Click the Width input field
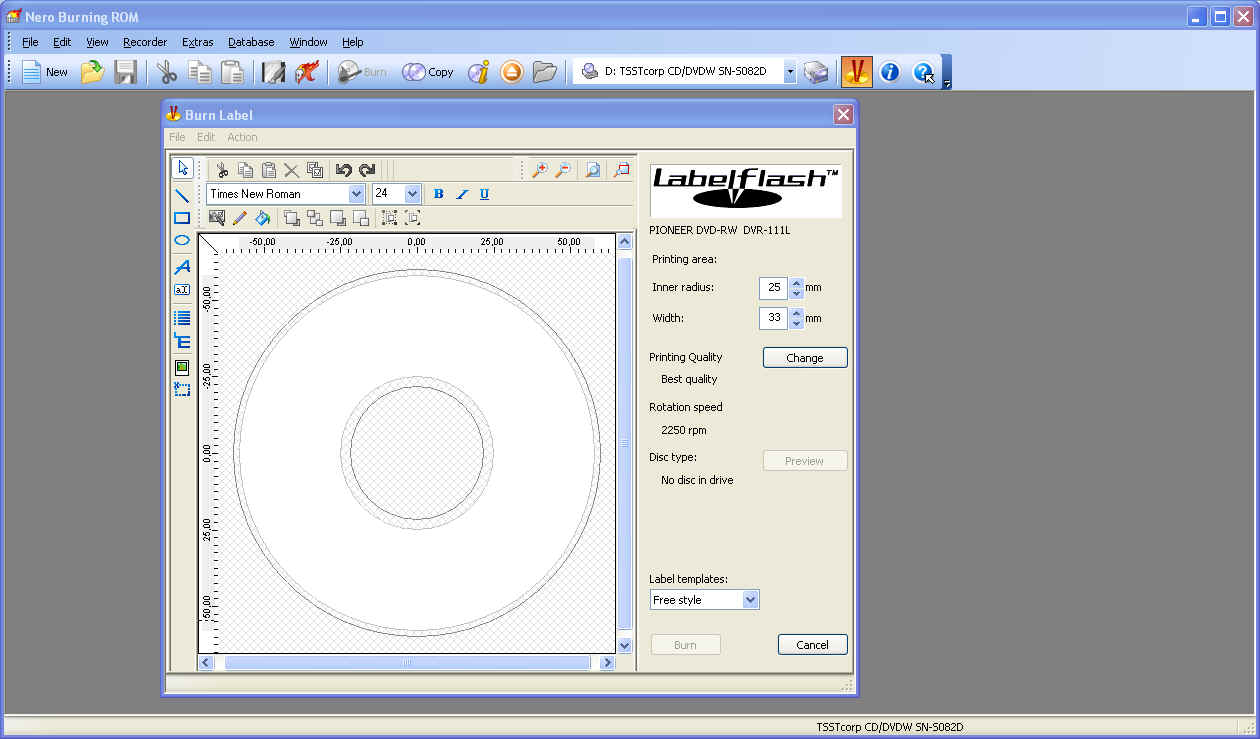 pyautogui.click(x=774, y=318)
